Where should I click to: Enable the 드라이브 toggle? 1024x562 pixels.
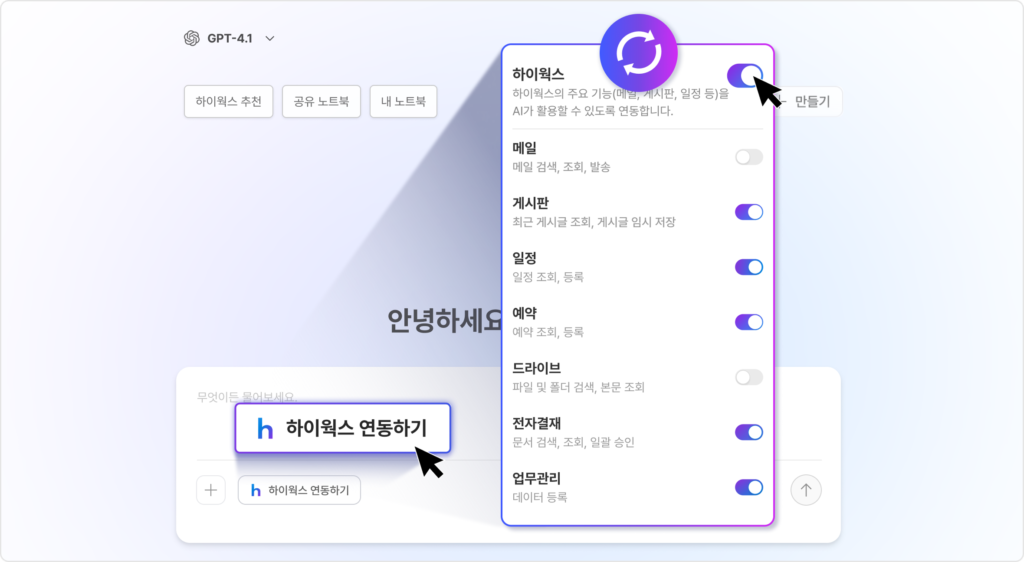[748, 377]
